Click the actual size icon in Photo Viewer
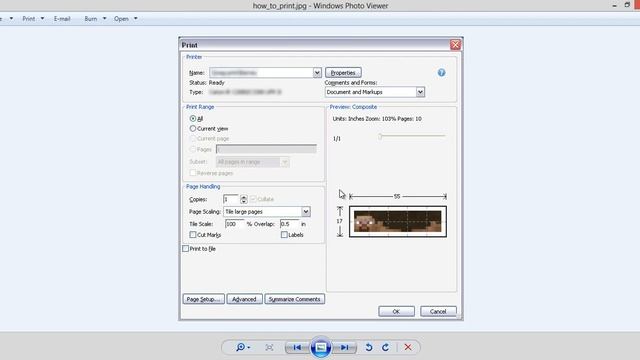Image resolution: width=640 pixels, height=360 pixels. [269, 347]
